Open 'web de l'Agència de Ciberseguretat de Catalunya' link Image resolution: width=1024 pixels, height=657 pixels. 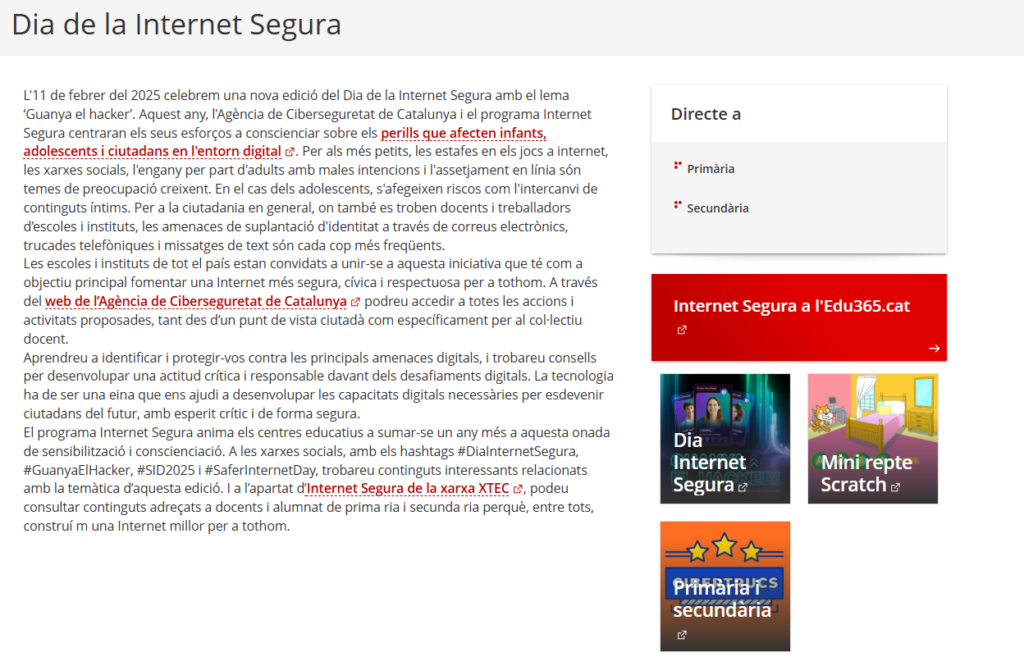tap(195, 301)
